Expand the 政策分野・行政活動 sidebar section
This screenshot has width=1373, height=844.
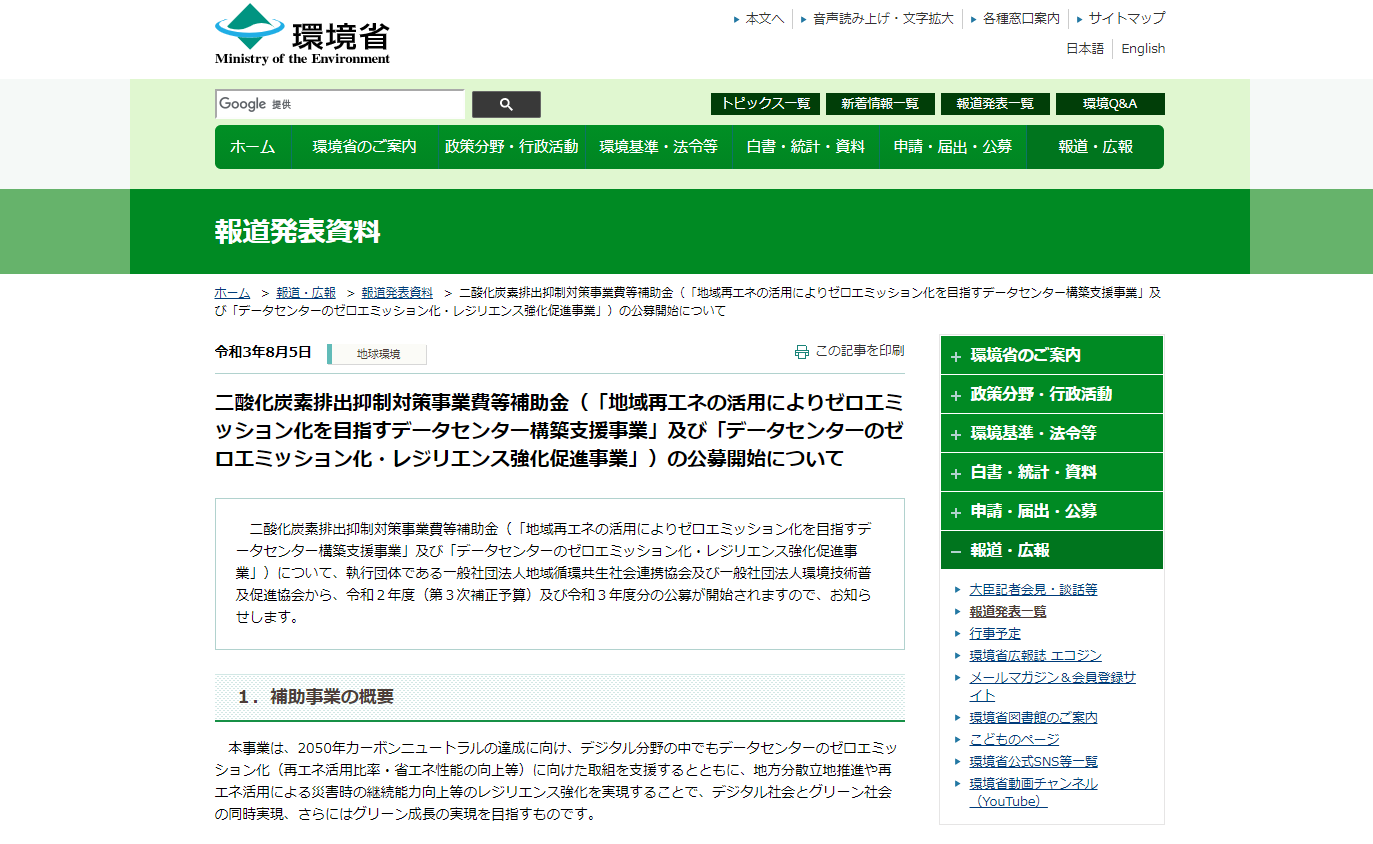tap(1051, 394)
